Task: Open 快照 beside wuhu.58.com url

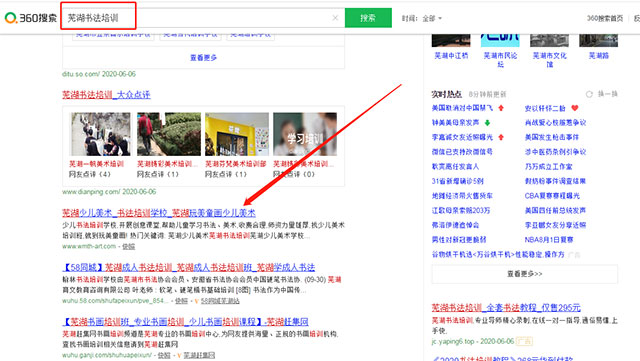Action: point(181,301)
